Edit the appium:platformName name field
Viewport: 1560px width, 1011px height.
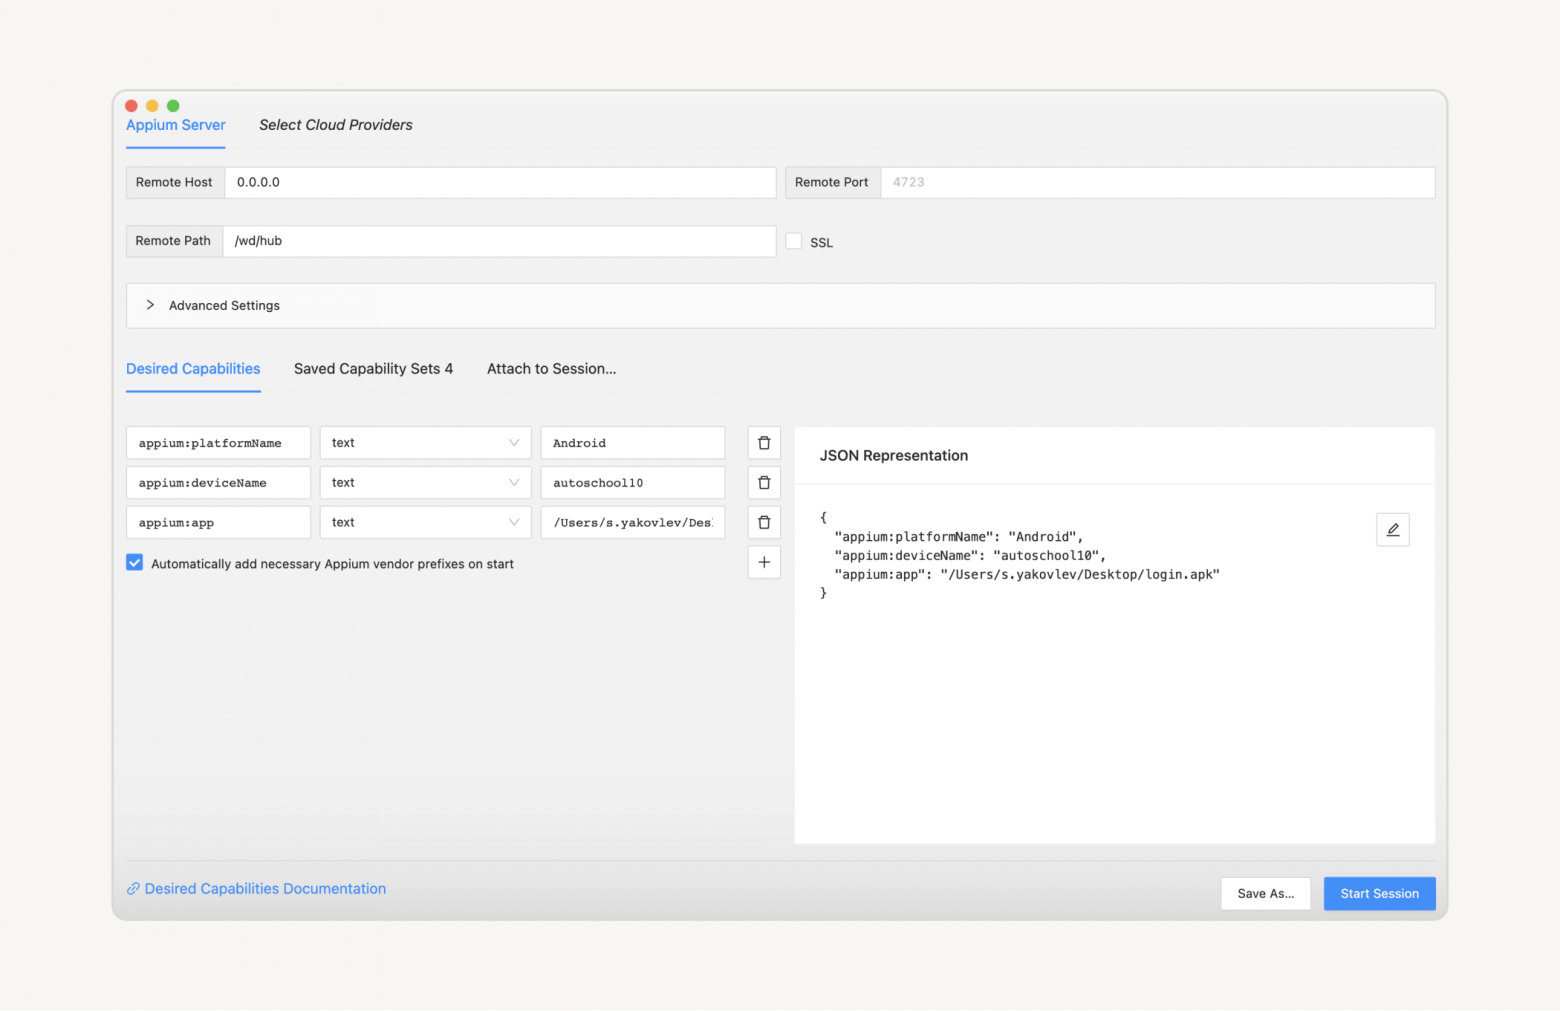click(x=219, y=443)
